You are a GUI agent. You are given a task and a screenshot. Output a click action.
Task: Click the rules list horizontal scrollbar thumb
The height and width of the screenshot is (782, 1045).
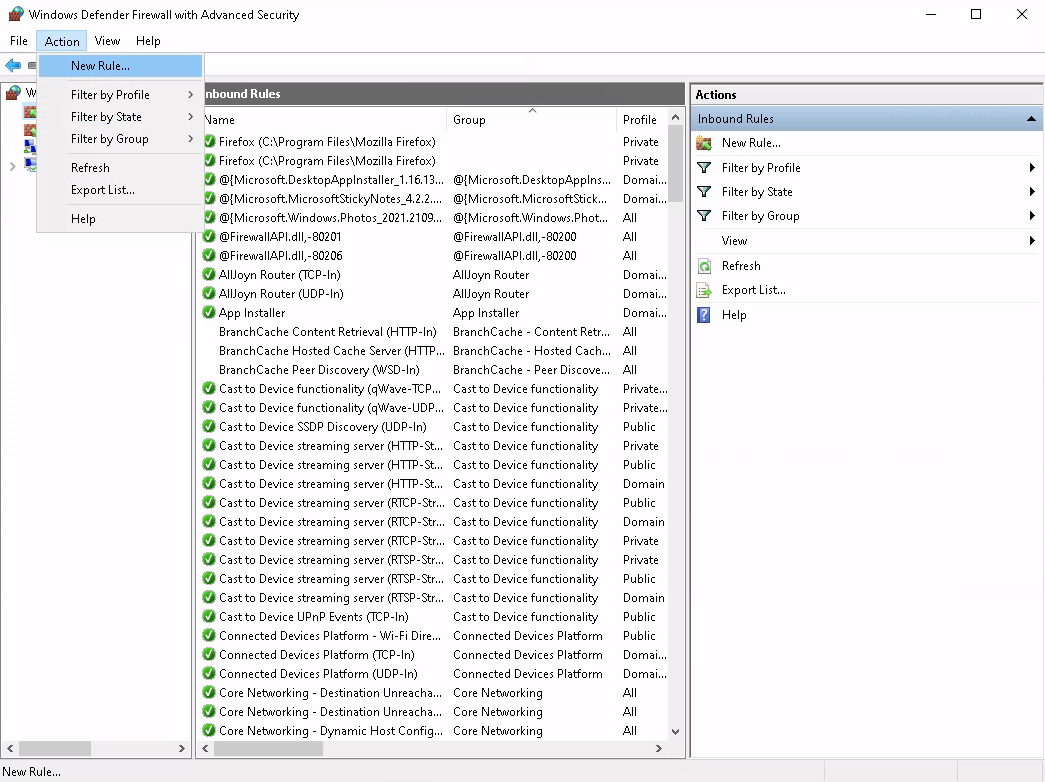(x=268, y=749)
